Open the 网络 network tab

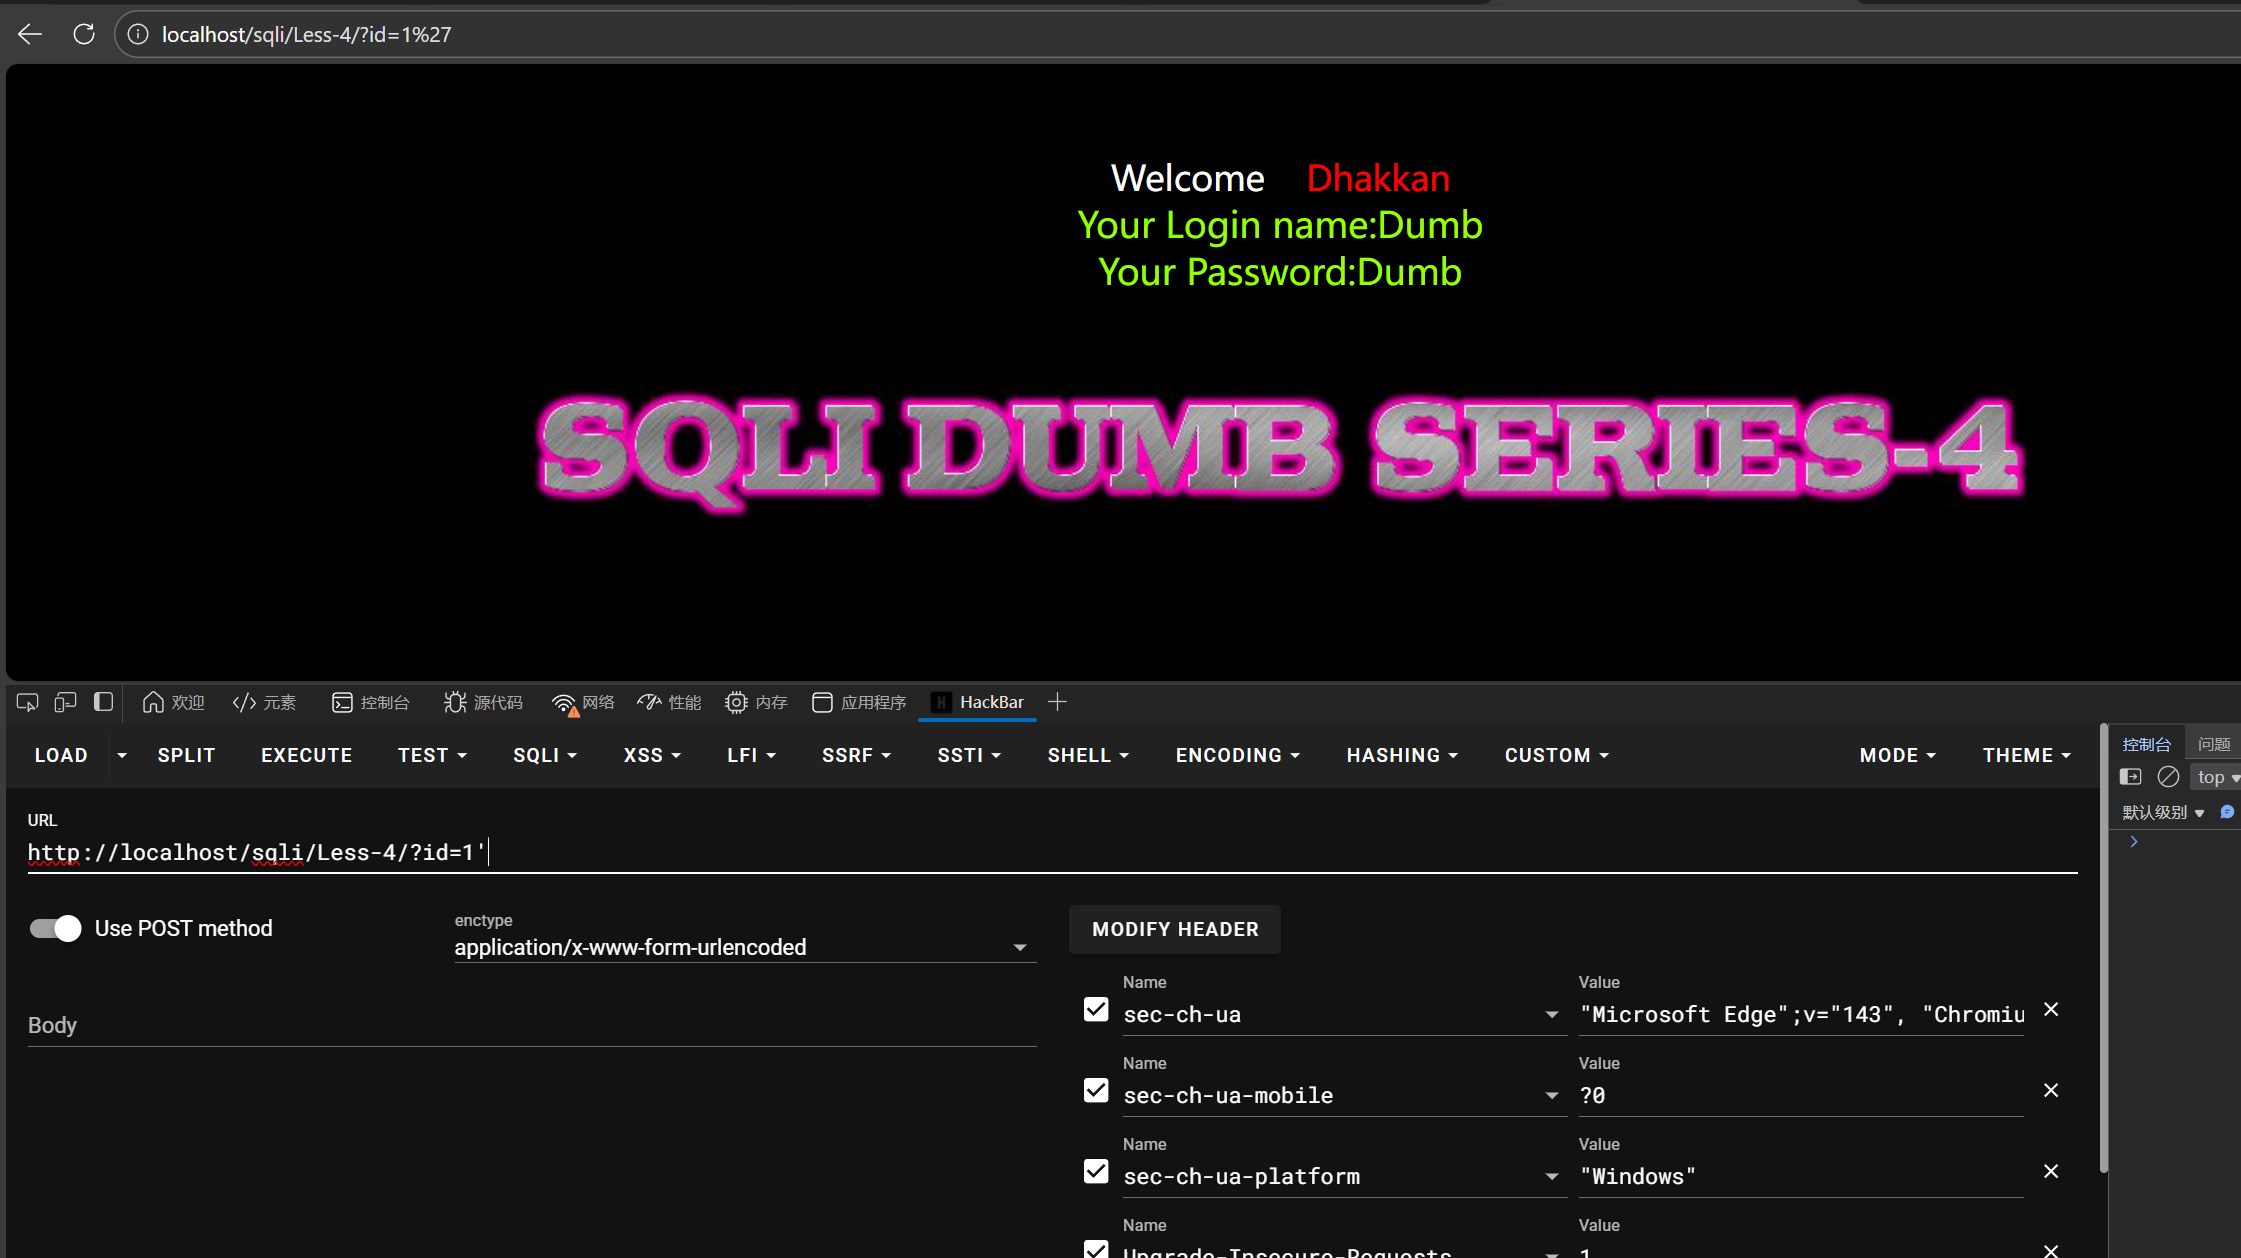(584, 702)
